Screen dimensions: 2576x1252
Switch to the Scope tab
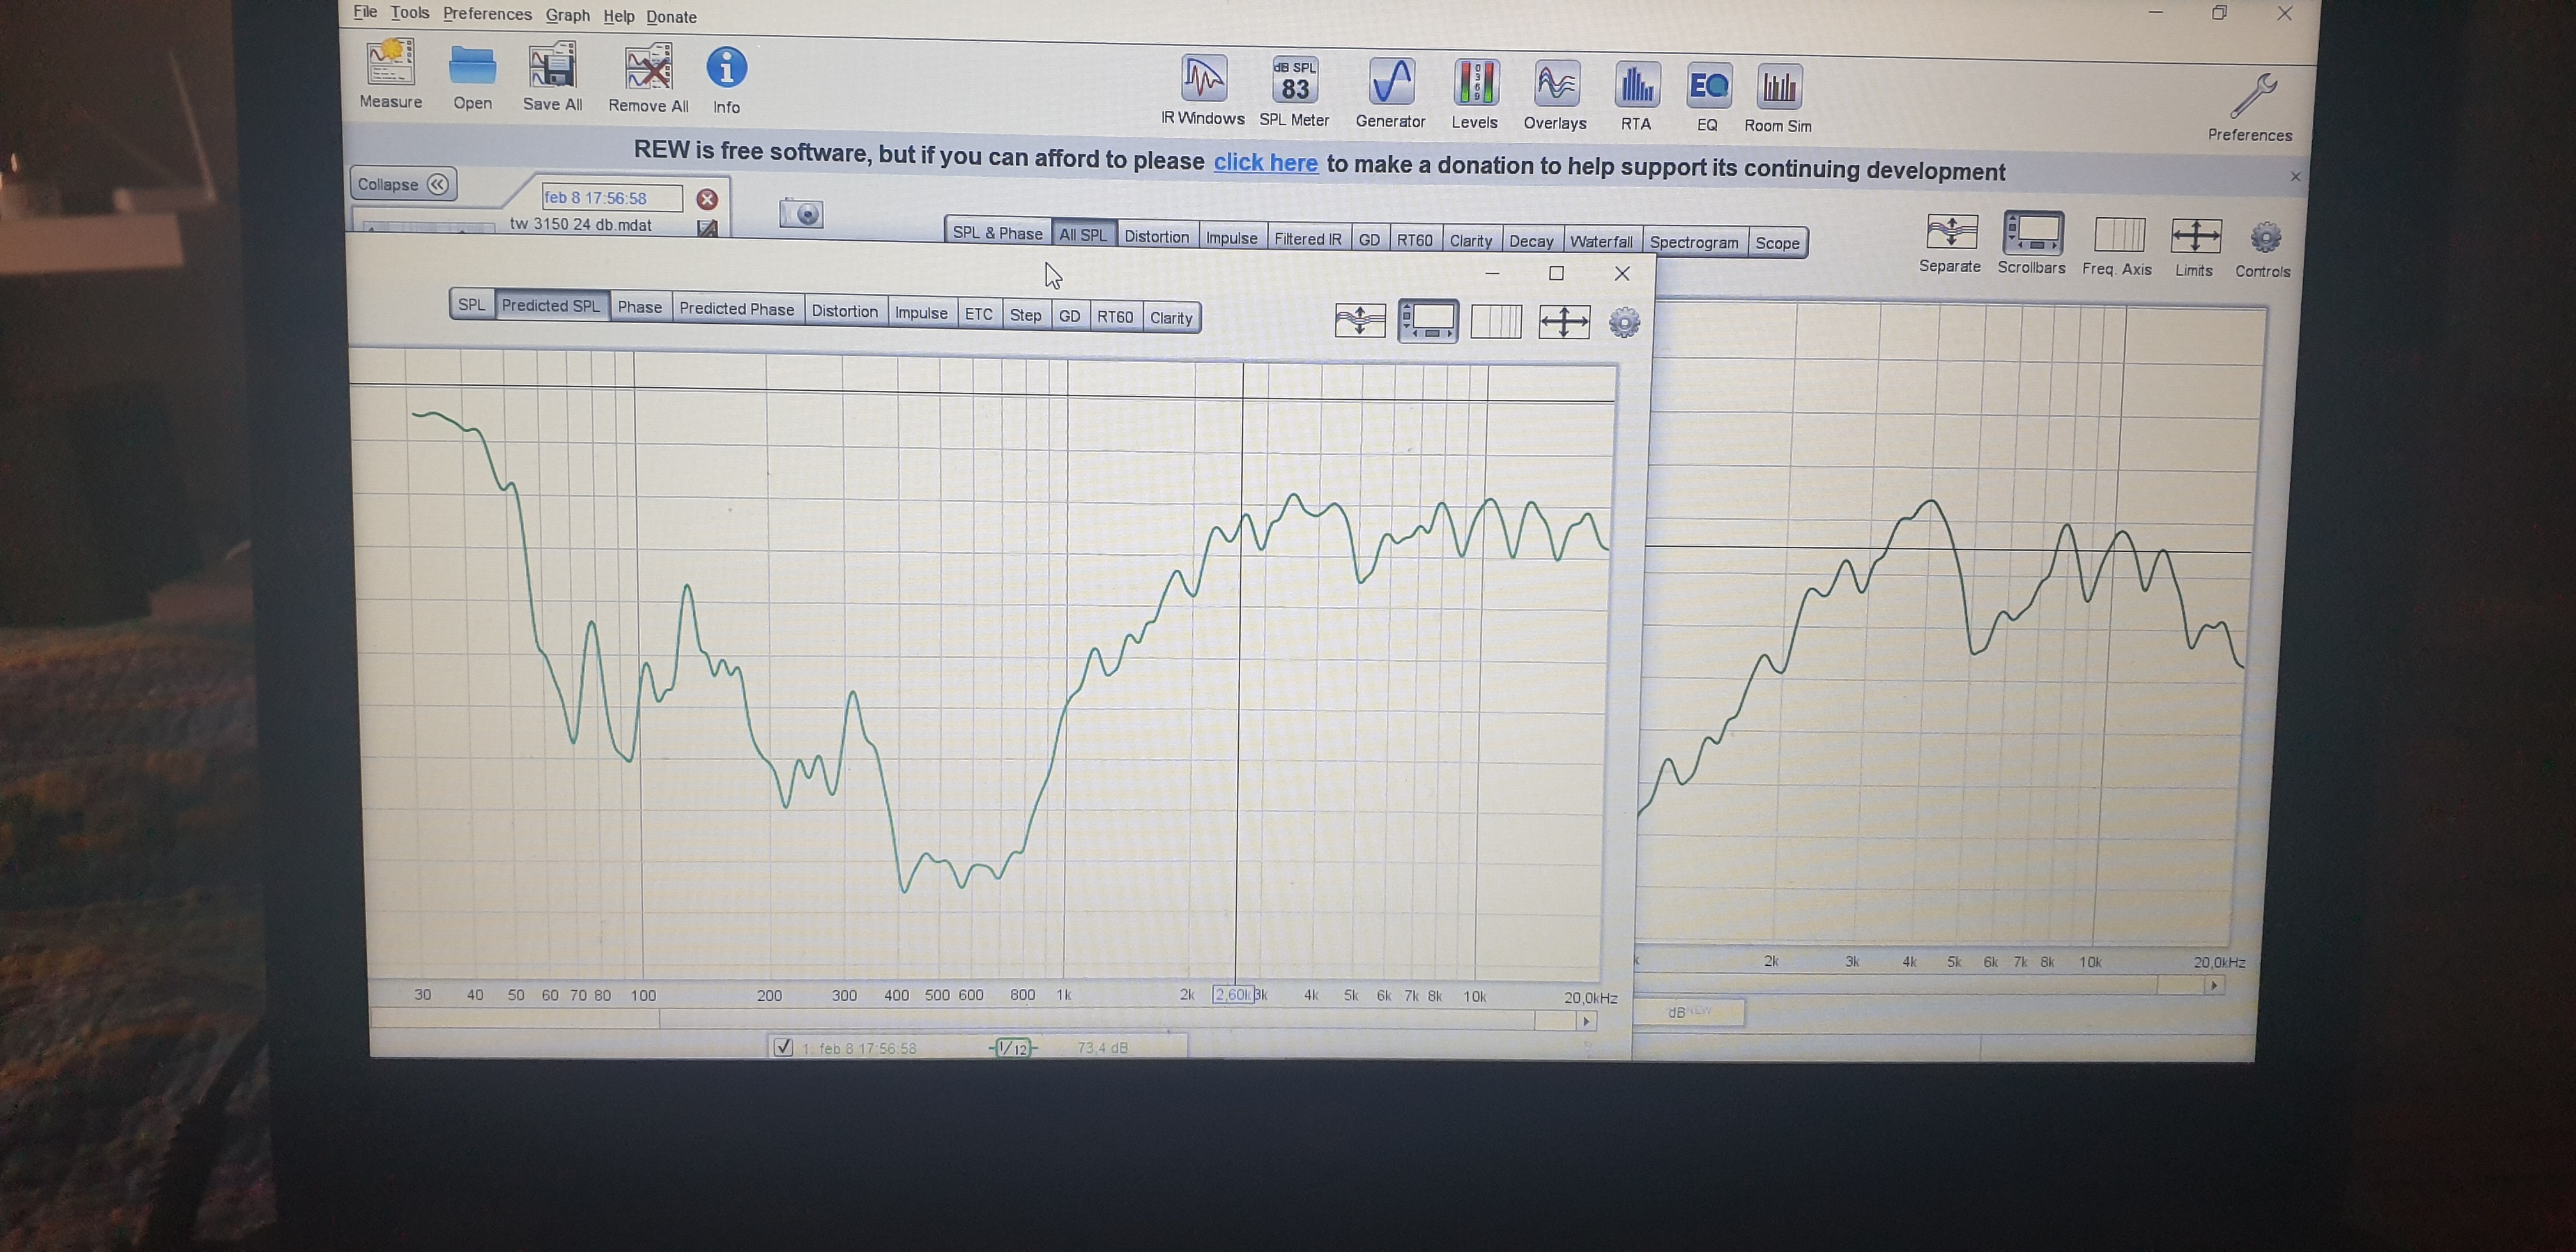pyautogui.click(x=1777, y=243)
